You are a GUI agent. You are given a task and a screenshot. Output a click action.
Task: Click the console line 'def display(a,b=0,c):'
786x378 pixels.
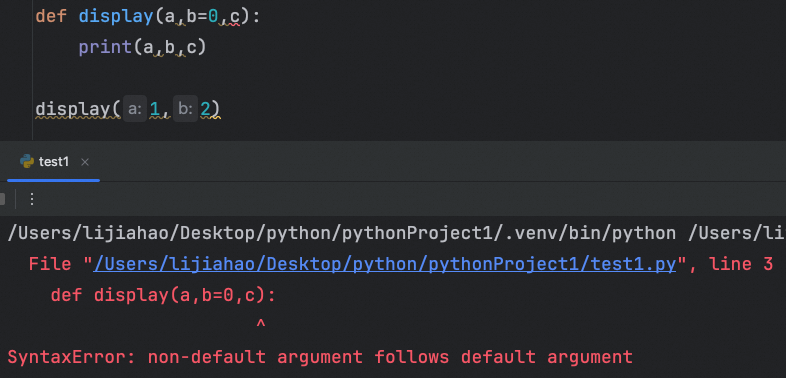click(x=163, y=296)
